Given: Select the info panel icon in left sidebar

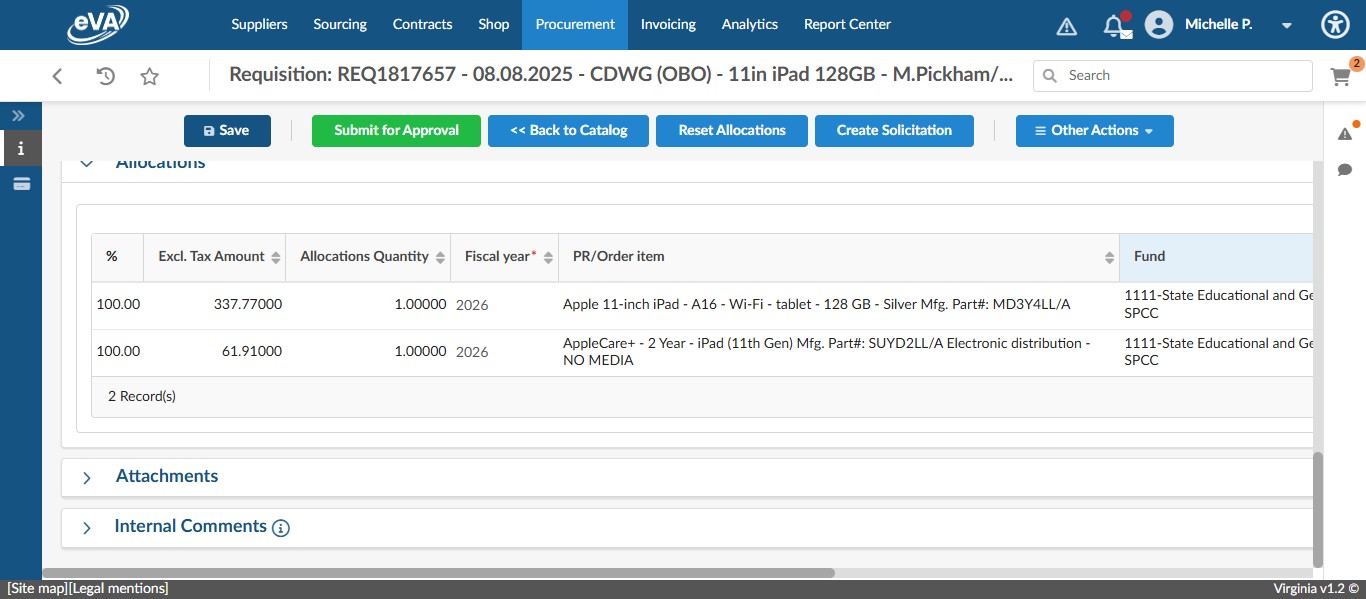Looking at the screenshot, I should [18, 149].
